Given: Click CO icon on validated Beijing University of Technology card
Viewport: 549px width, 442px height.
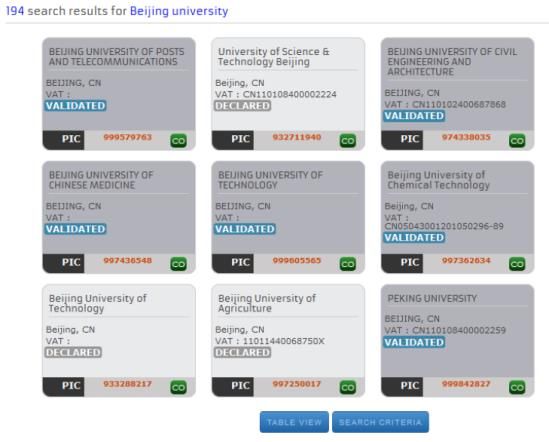Looking at the screenshot, I should coord(348,264).
